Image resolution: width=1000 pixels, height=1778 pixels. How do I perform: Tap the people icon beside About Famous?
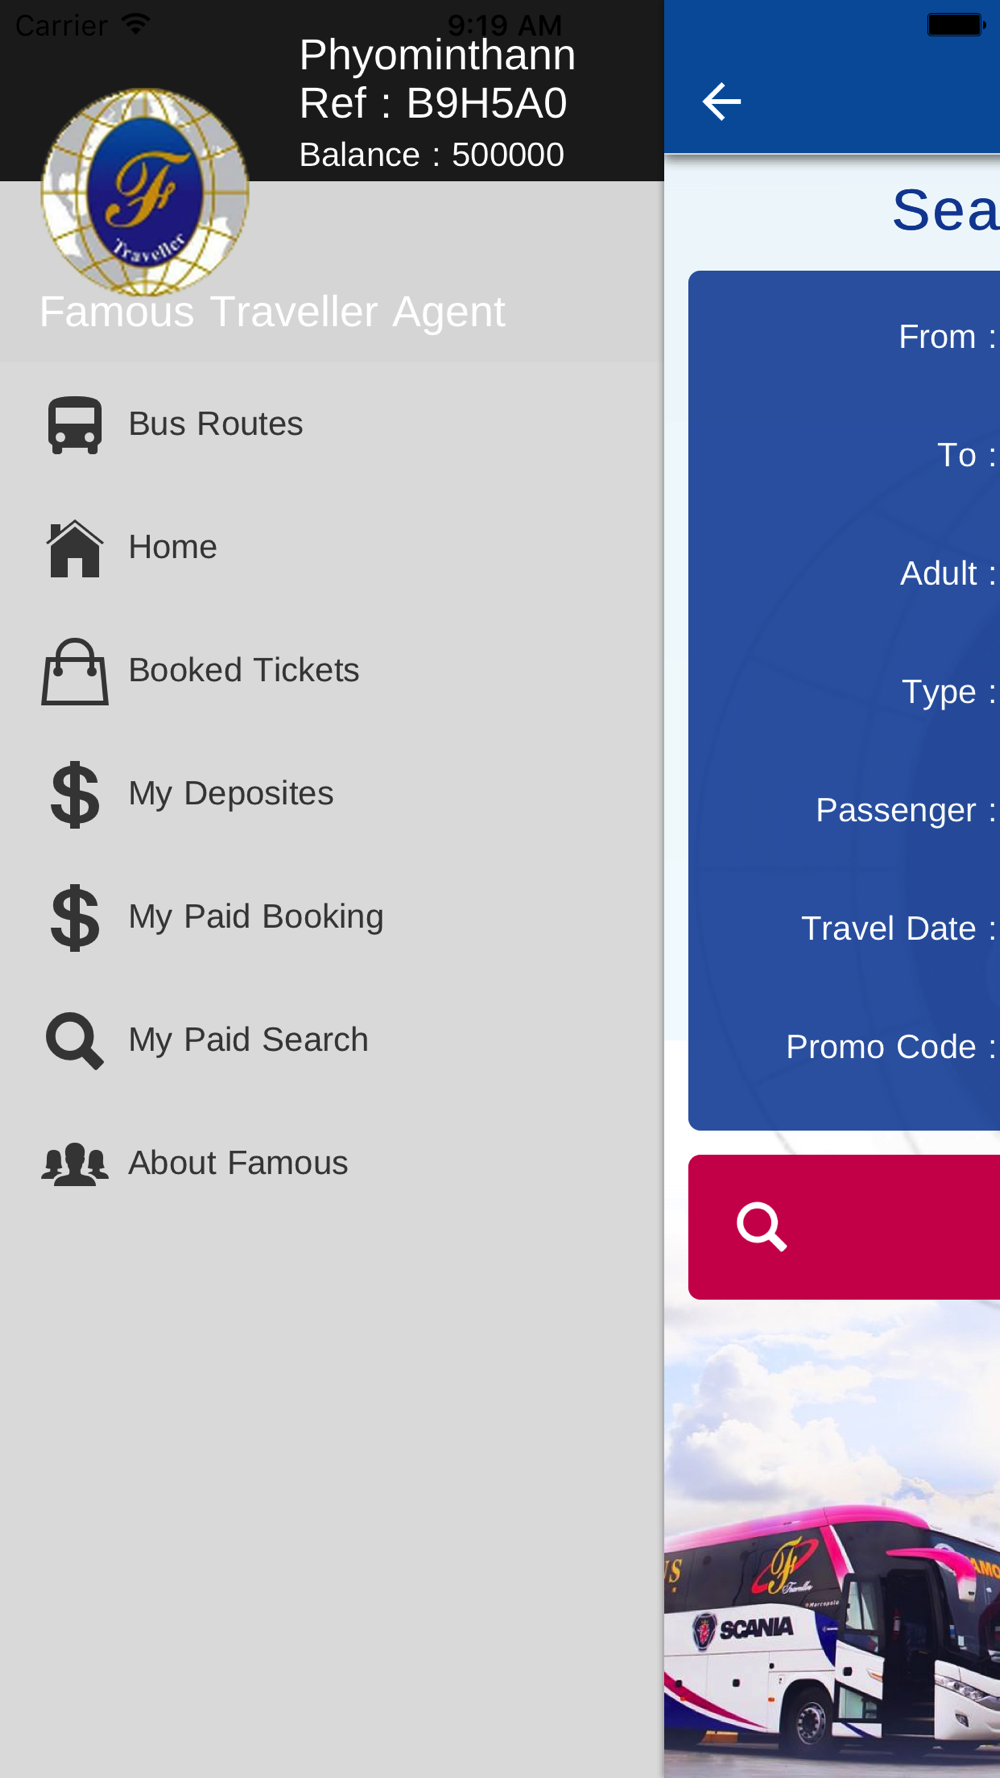pos(75,1164)
